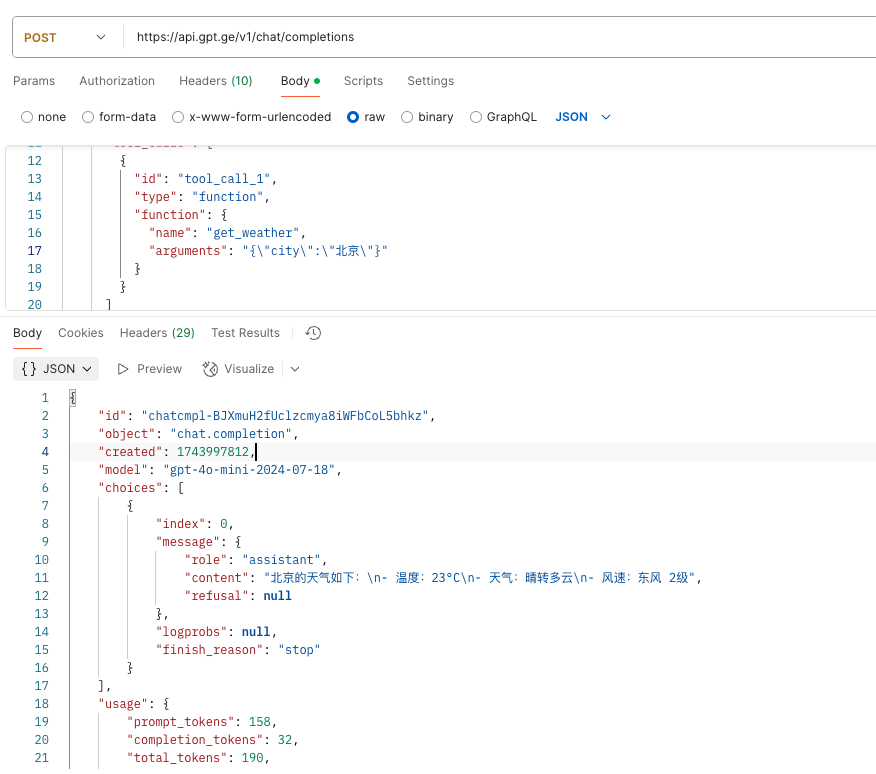Screen dimensions: 876x774
Task: Click the "choices" key in response
Action: [x=131, y=488]
